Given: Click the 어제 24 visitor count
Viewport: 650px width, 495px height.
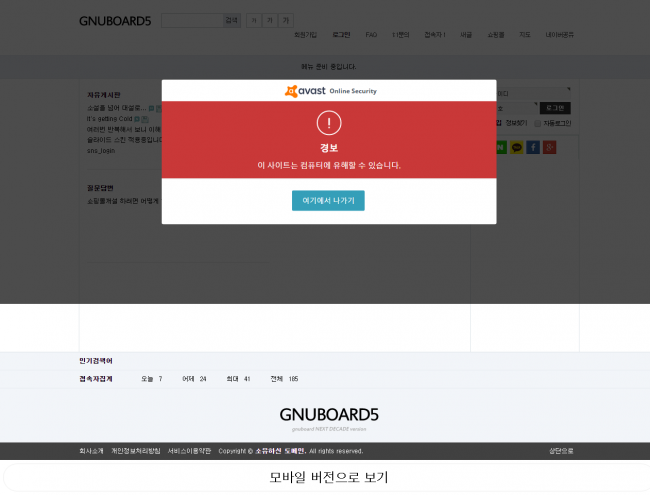Looking at the screenshot, I should click(x=194, y=379).
